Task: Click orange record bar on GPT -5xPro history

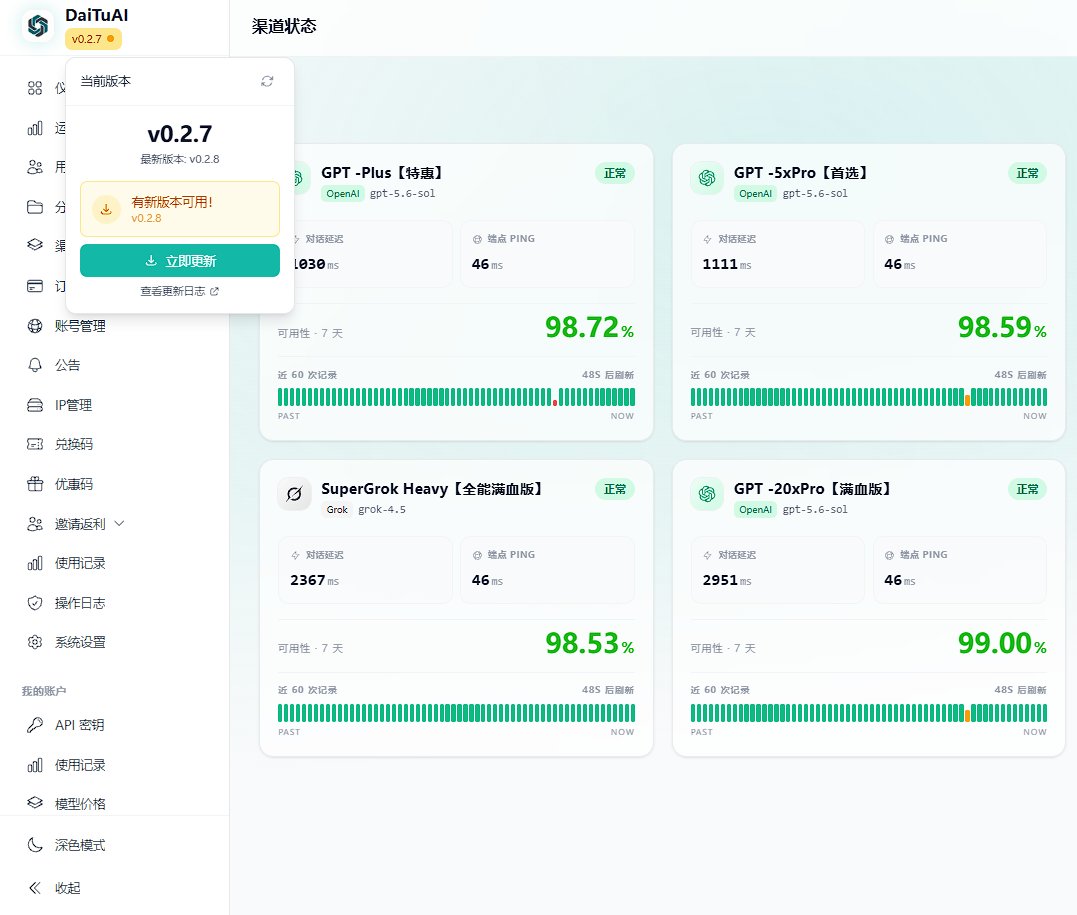Action: click(968, 400)
